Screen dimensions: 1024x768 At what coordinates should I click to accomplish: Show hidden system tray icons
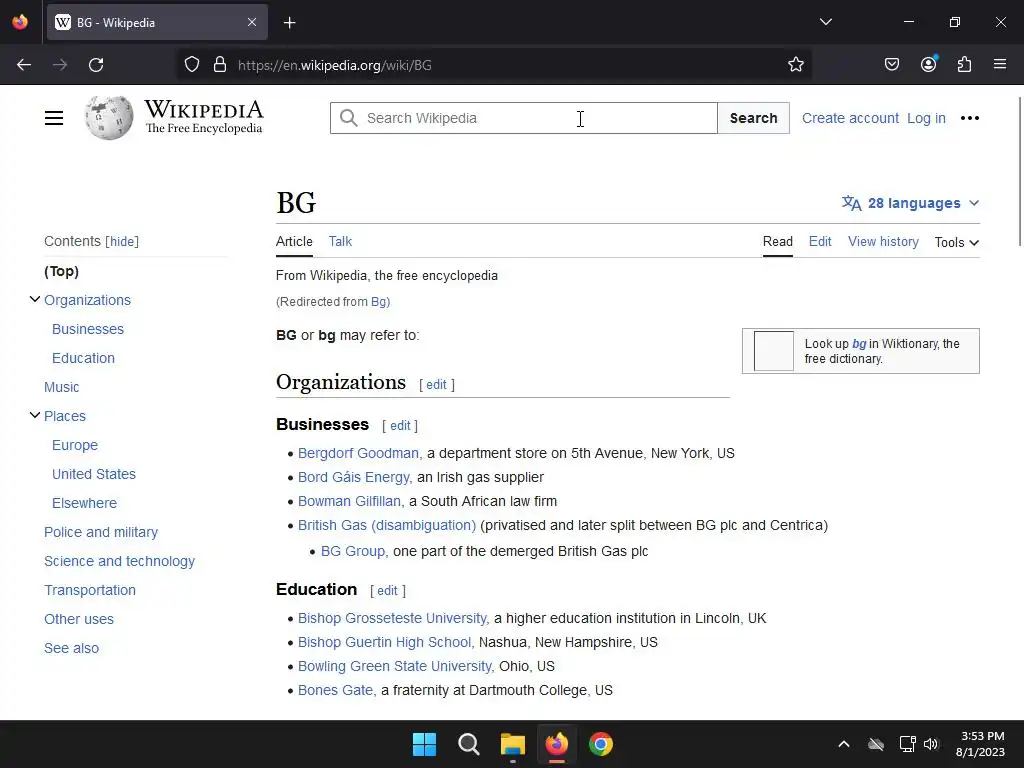click(x=844, y=744)
